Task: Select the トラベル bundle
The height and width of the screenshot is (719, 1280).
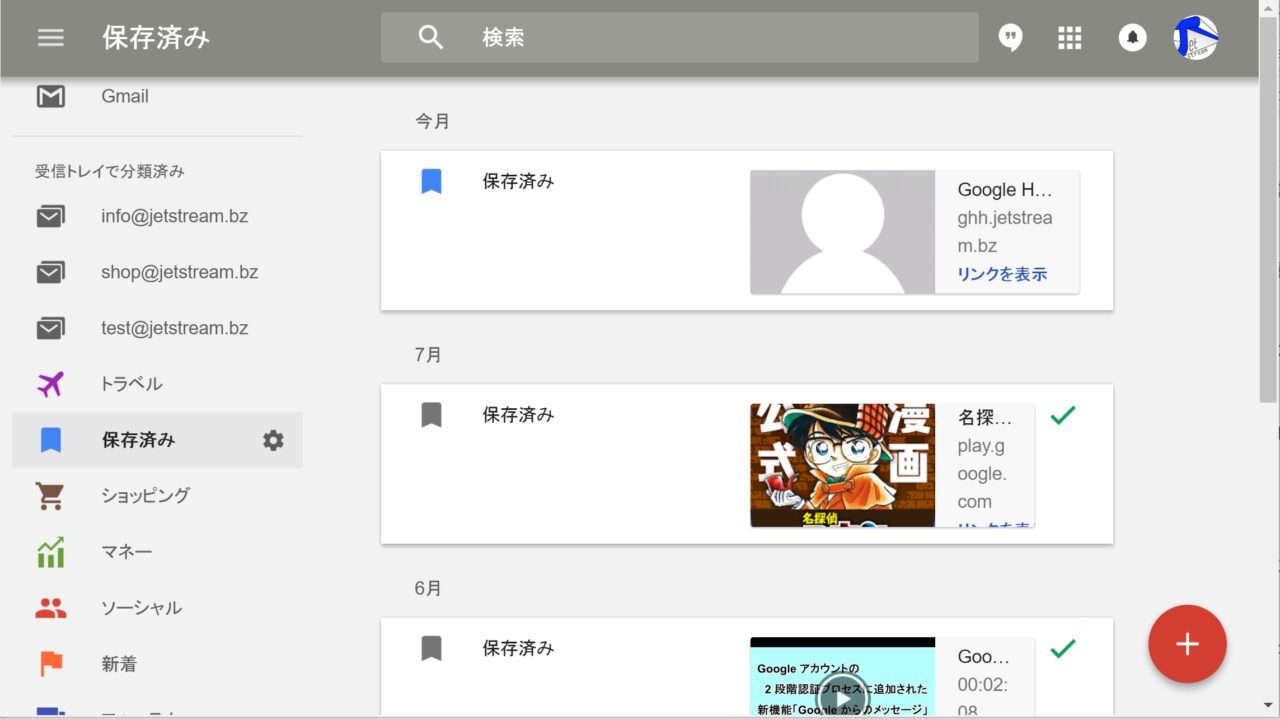Action: pyautogui.click(x=131, y=384)
